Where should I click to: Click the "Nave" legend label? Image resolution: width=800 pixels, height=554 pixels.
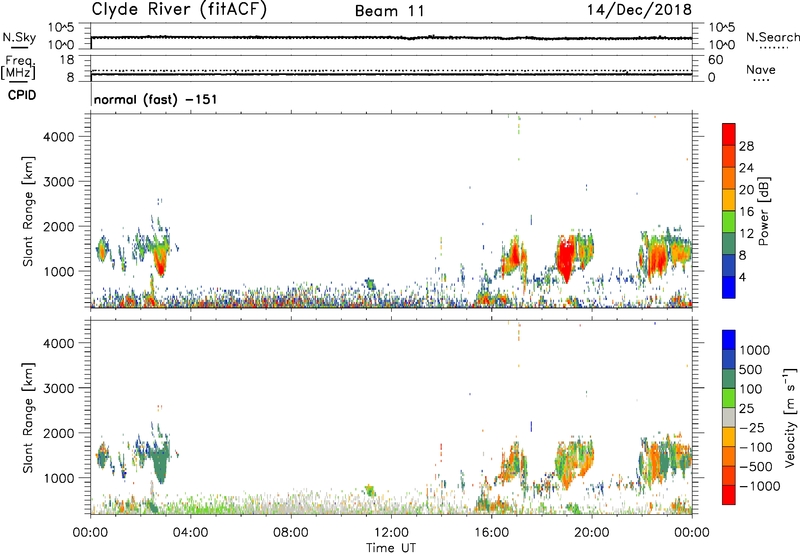coord(761,69)
